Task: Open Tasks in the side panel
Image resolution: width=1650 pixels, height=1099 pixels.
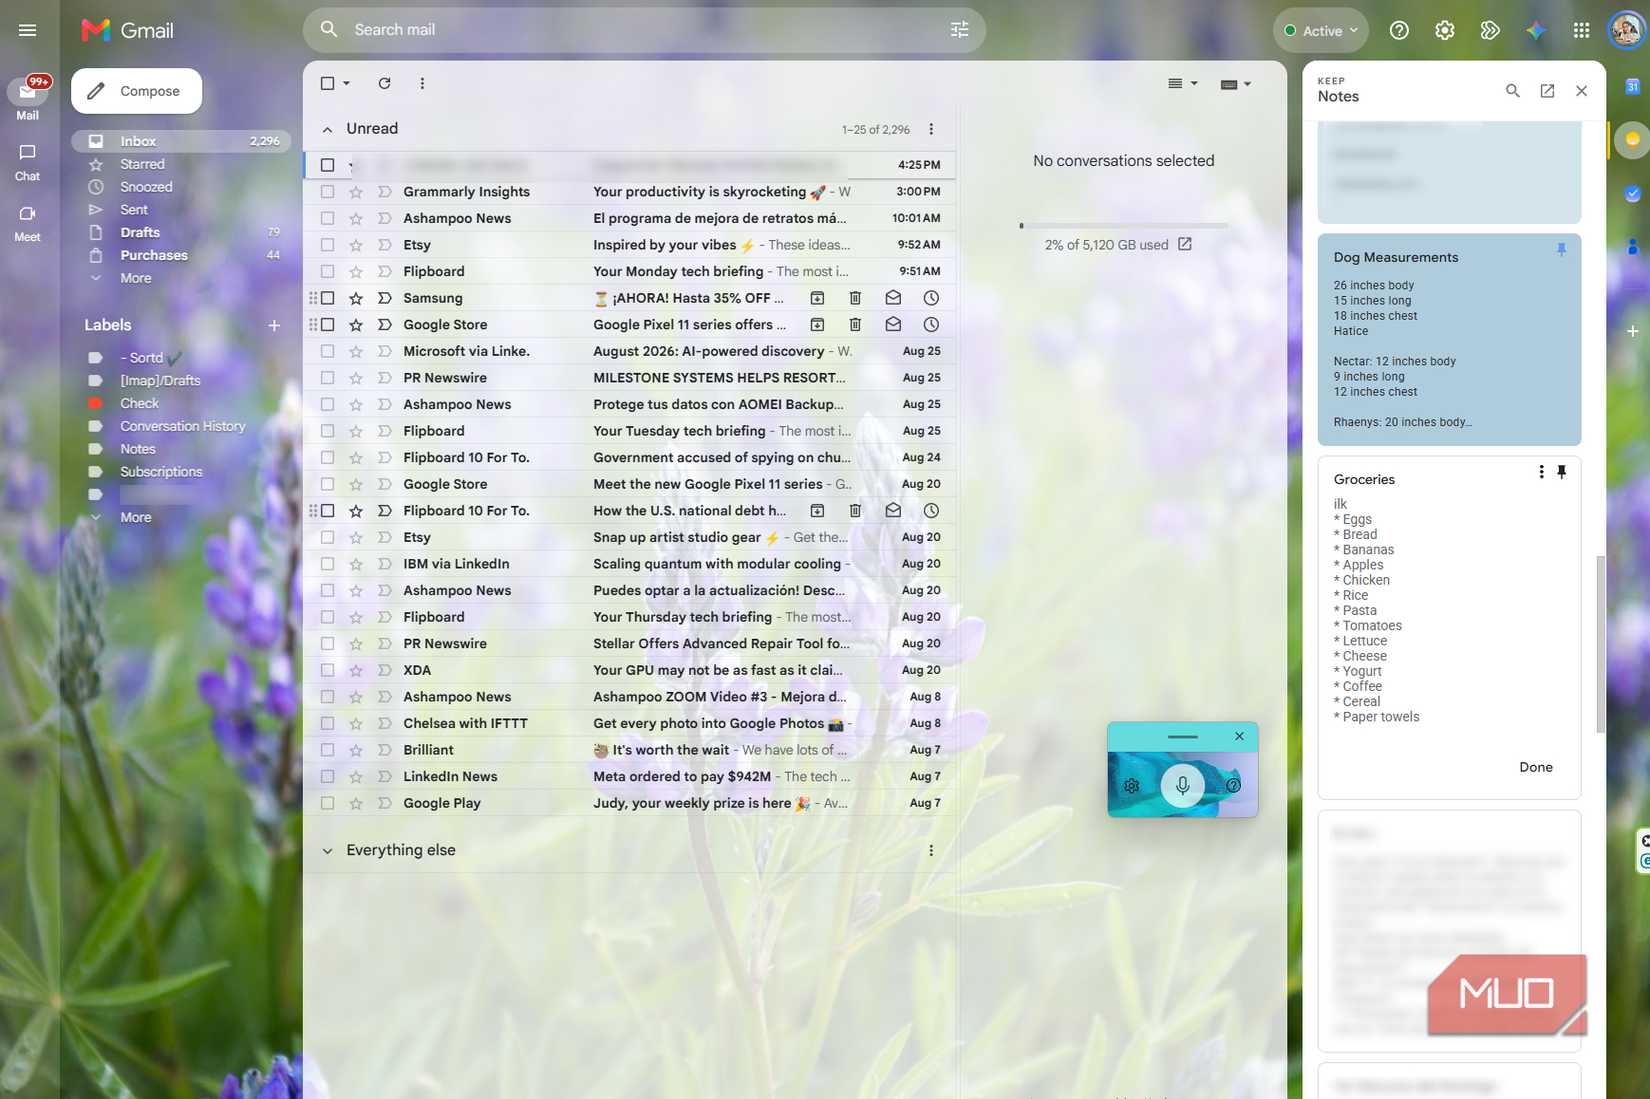Action: coord(1632,194)
